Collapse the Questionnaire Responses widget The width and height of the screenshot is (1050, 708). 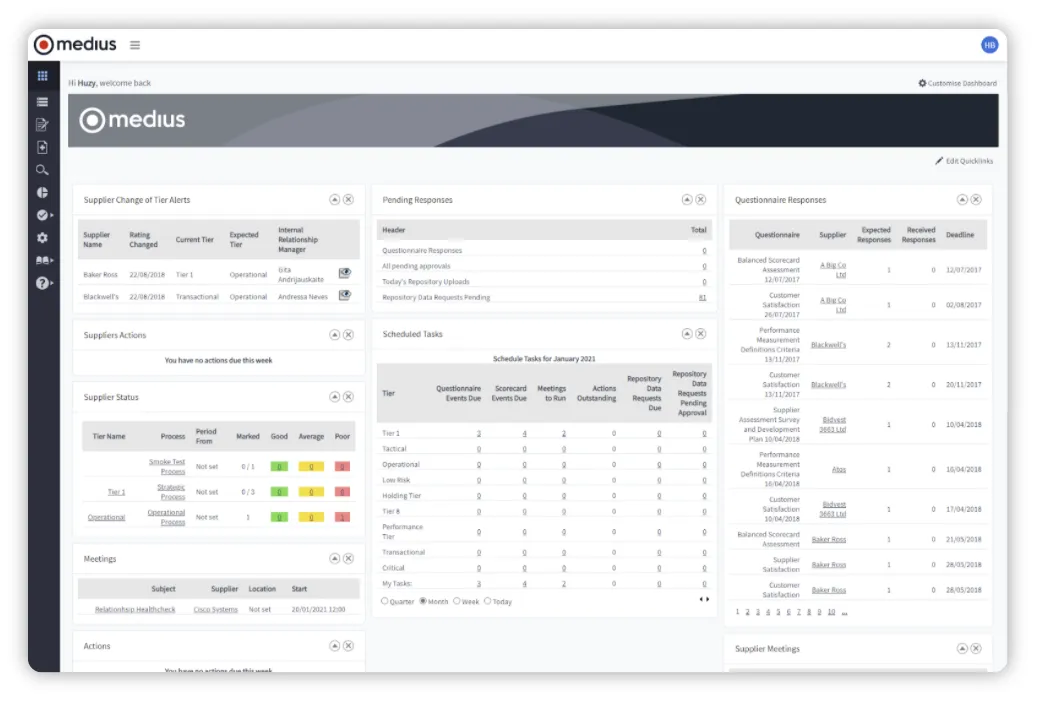pos(962,200)
